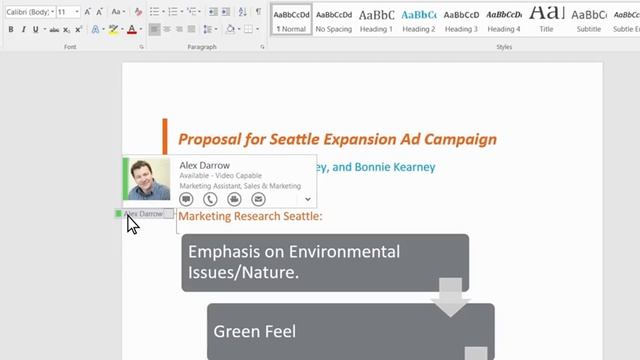Screen dimensions: 640x360
Task: Click Alex Darrow's contact photo
Action: [x=149, y=179]
